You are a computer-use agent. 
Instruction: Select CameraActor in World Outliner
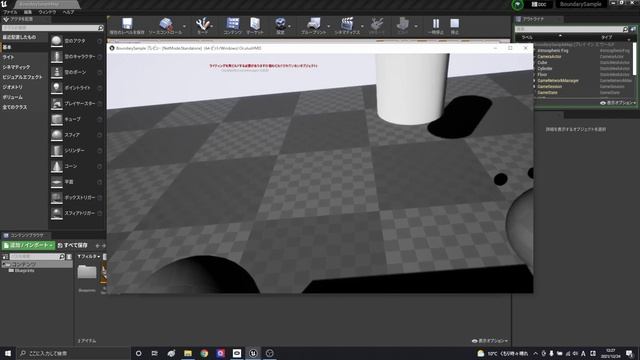[x=549, y=57]
